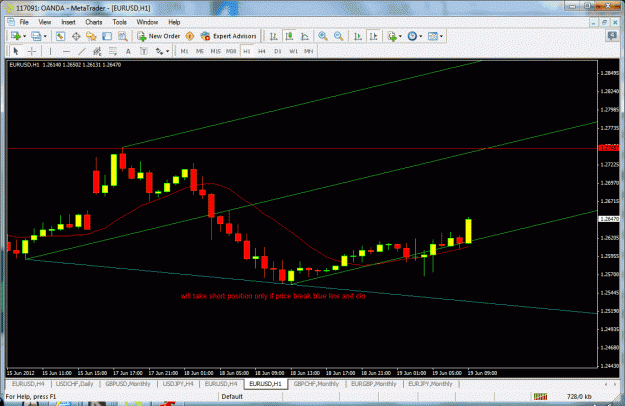Select the arrow Cursor tool
Viewport: 625px width, 406px height.
[x=16, y=51]
